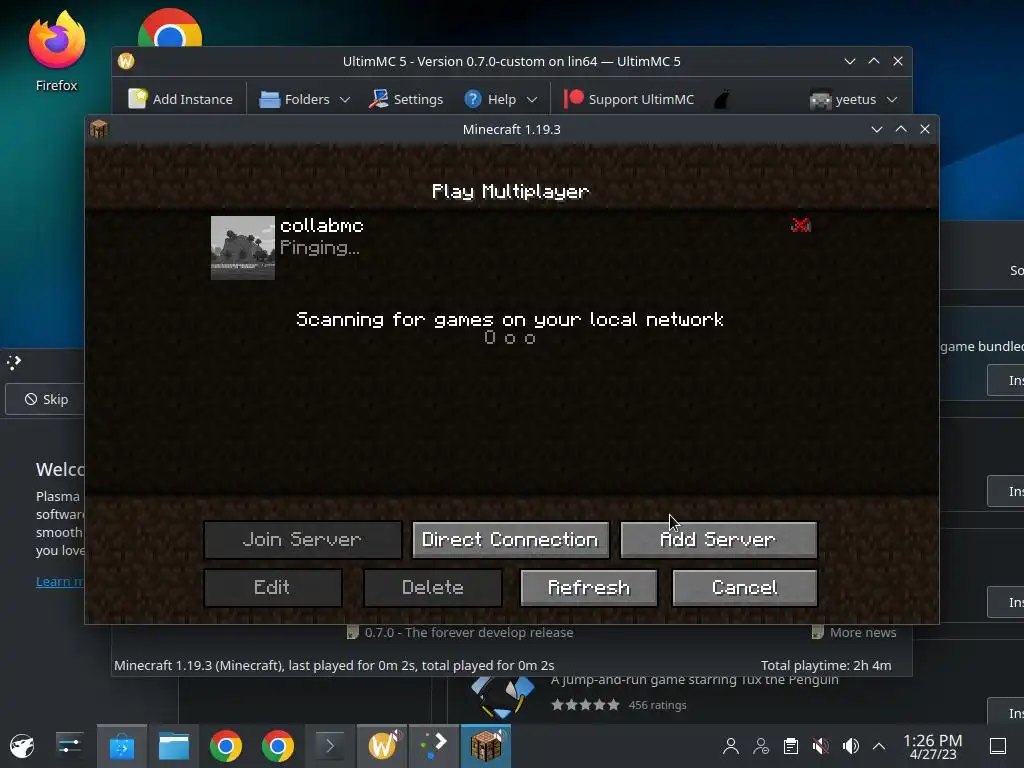
Task: Click the Minecraft window crafting table icon
Action: pos(99,129)
